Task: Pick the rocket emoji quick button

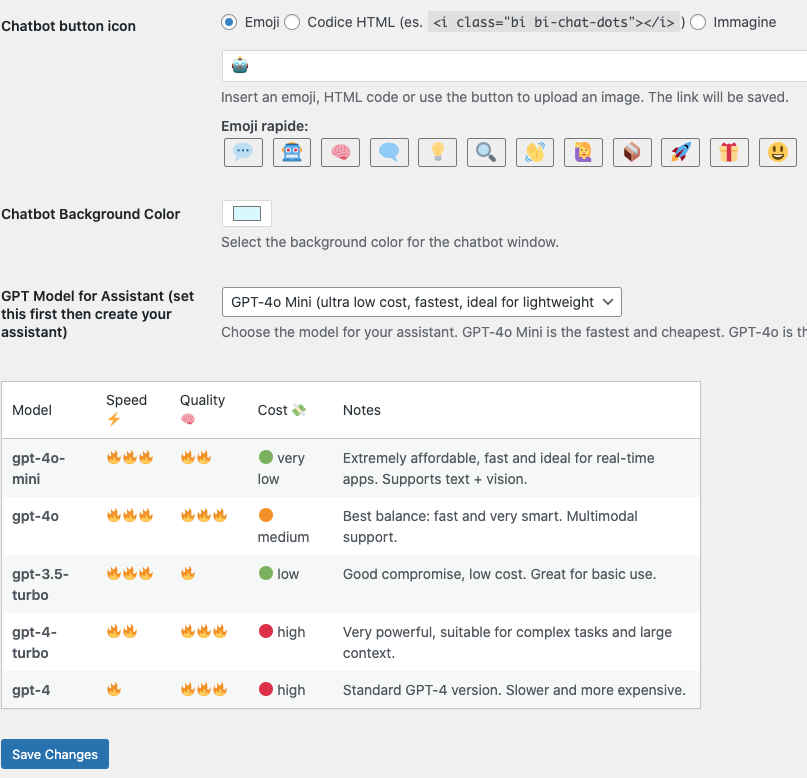Action: coord(680,152)
